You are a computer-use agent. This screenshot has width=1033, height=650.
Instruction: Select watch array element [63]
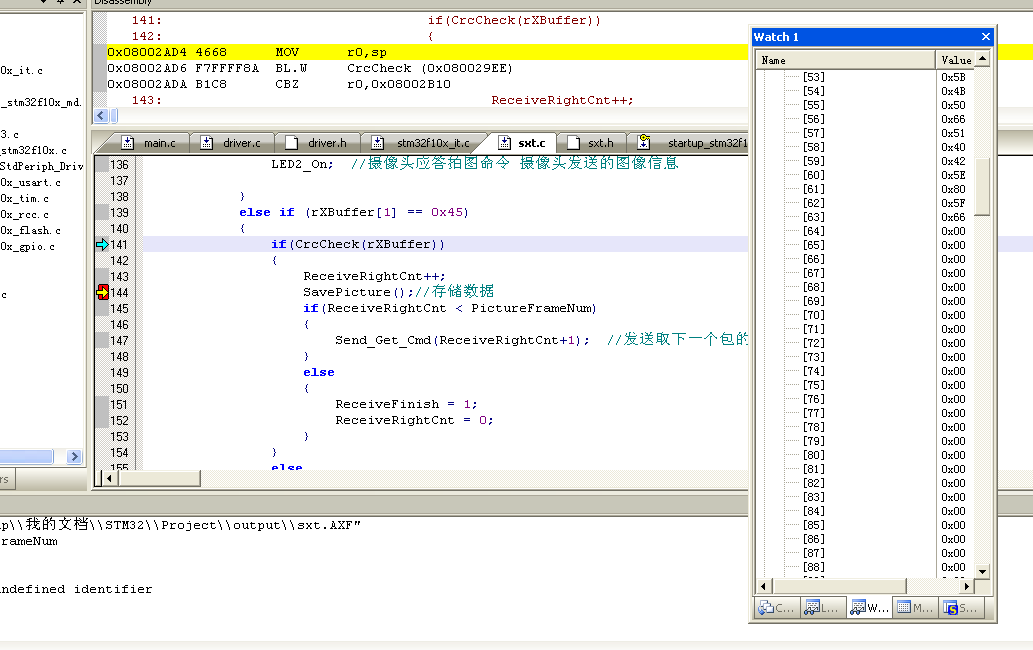click(x=814, y=217)
